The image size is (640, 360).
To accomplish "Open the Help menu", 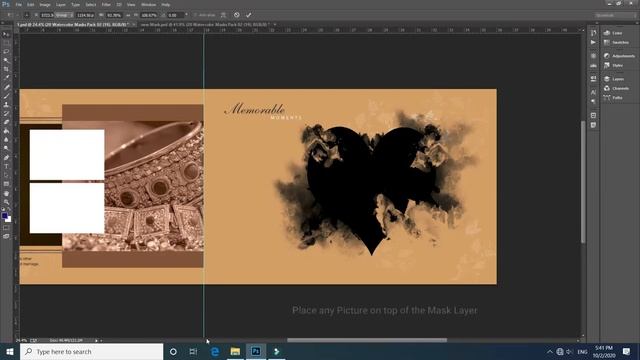I will point(165,4).
